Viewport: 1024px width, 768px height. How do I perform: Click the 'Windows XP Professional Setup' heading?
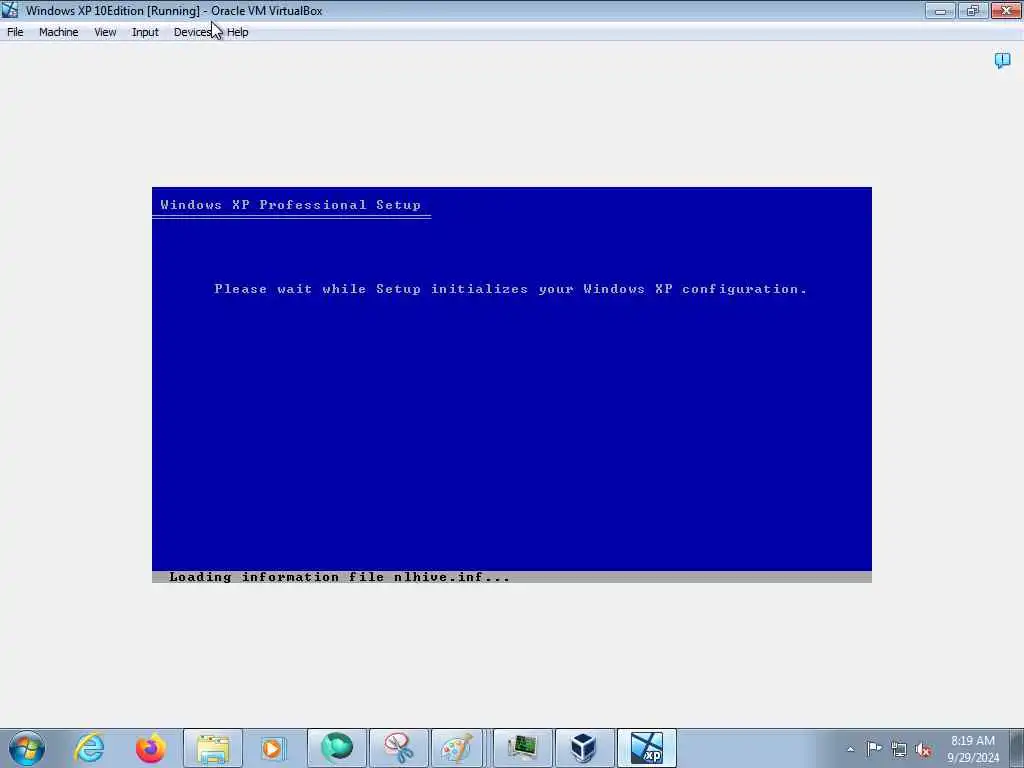click(x=291, y=205)
